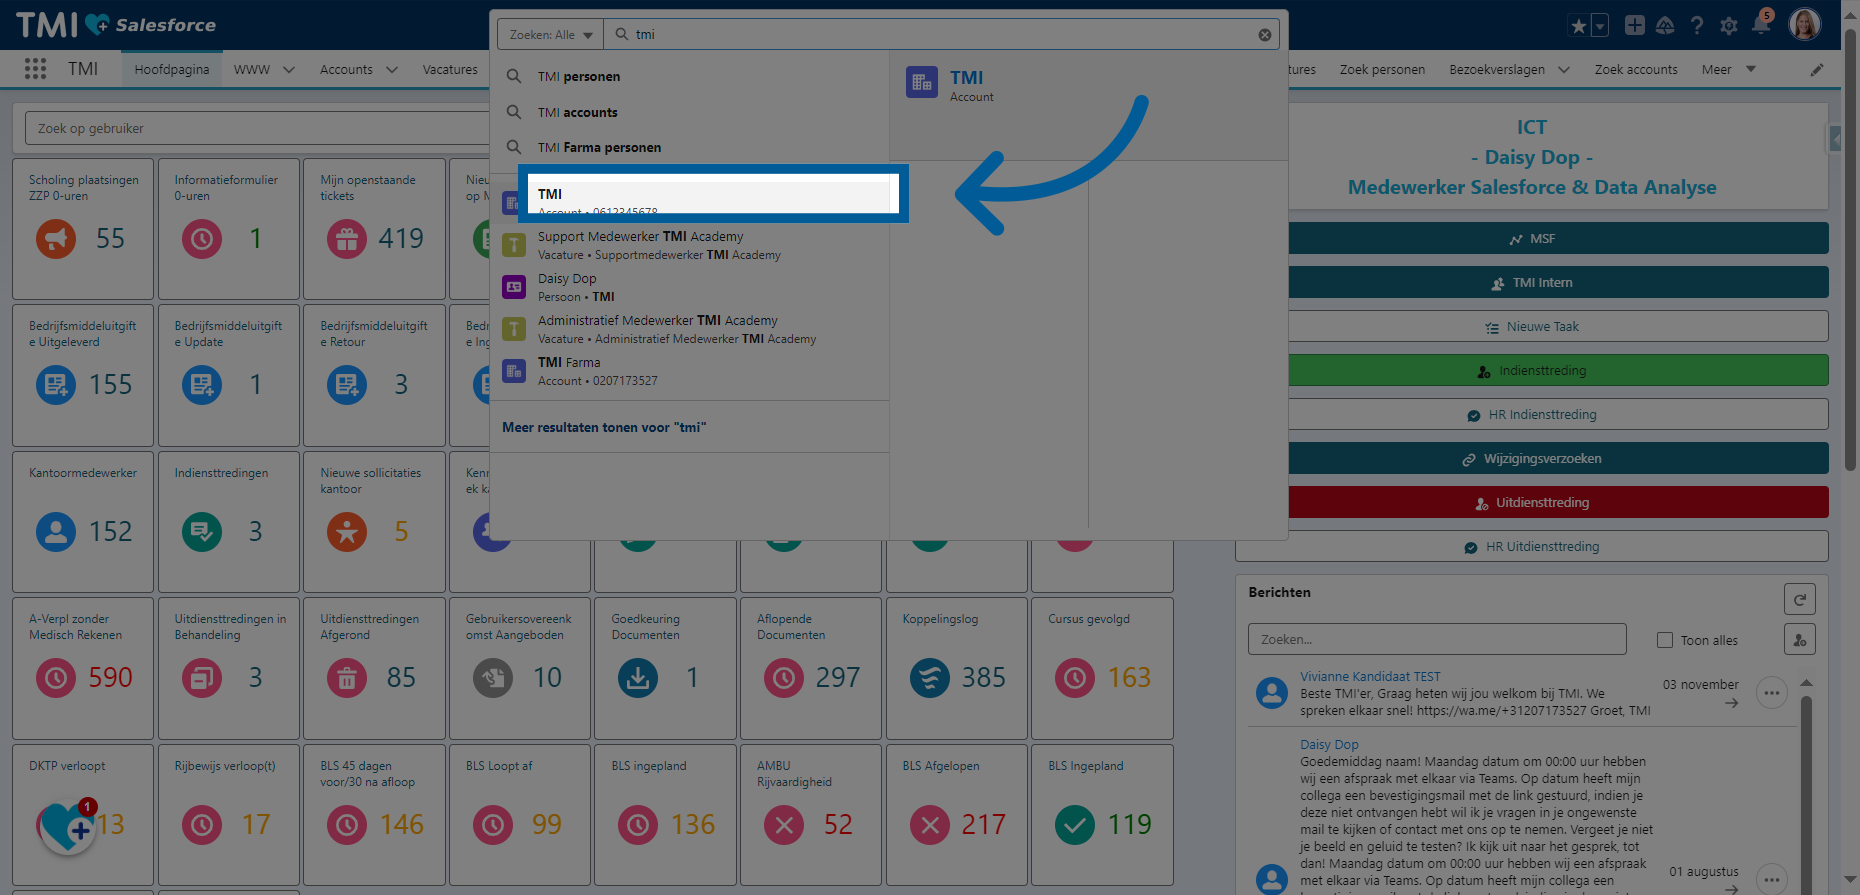Viewport: 1860px width, 895px height.
Task: Open the 'Scholing plaatsingen ZZP 0-uren' megaphone icon
Action: coord(56,239)
